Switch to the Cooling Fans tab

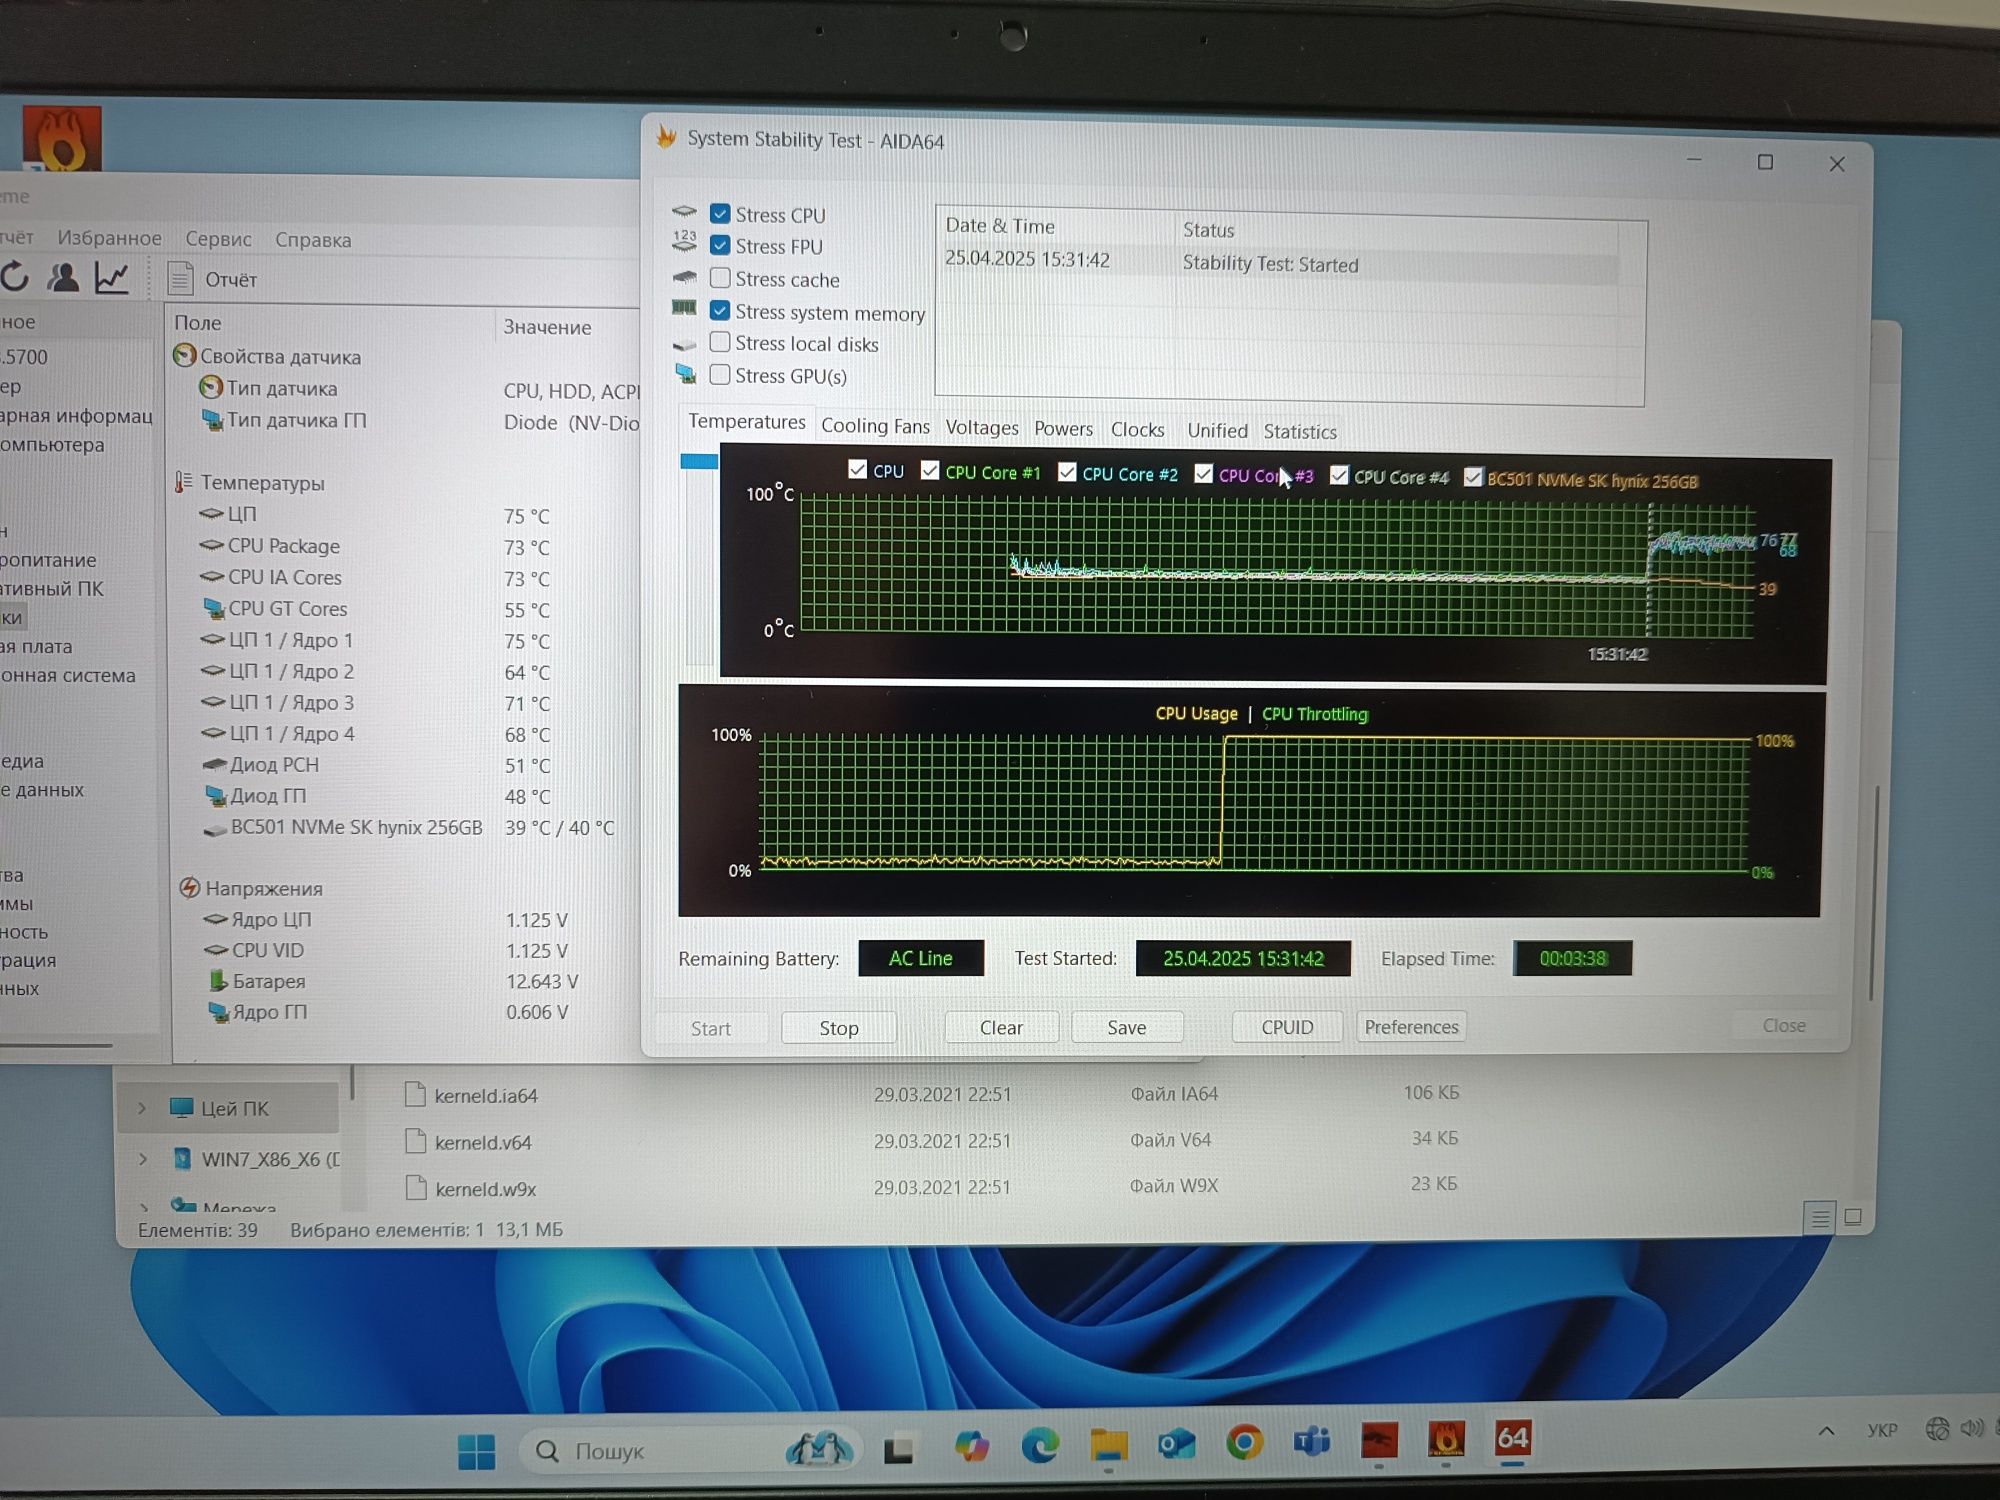[x=875, y=426]
